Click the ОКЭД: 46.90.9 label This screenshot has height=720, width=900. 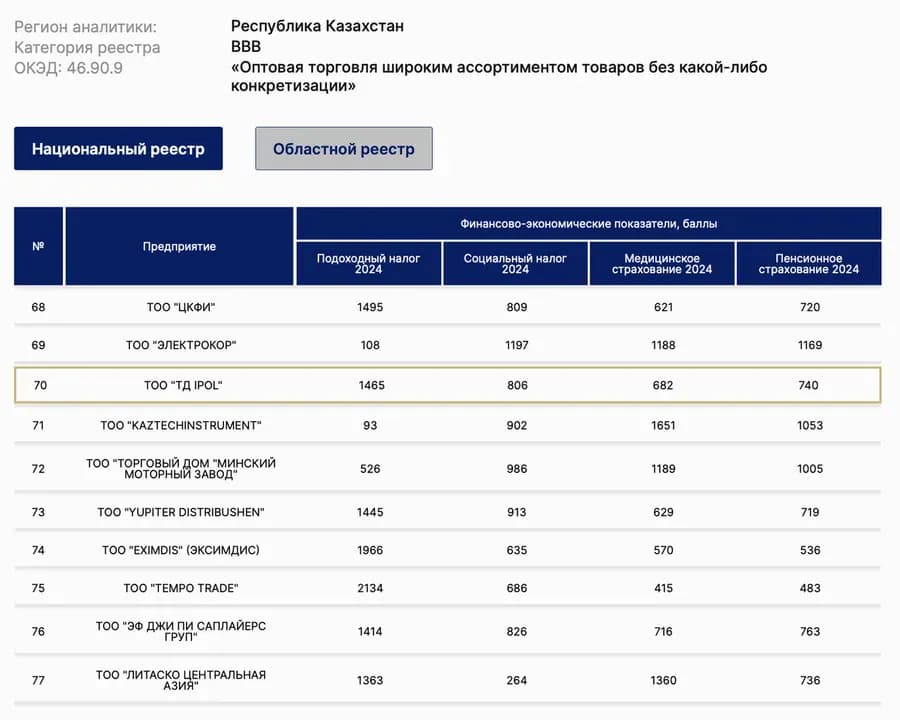pyautogui.click(x=68, y=68)
